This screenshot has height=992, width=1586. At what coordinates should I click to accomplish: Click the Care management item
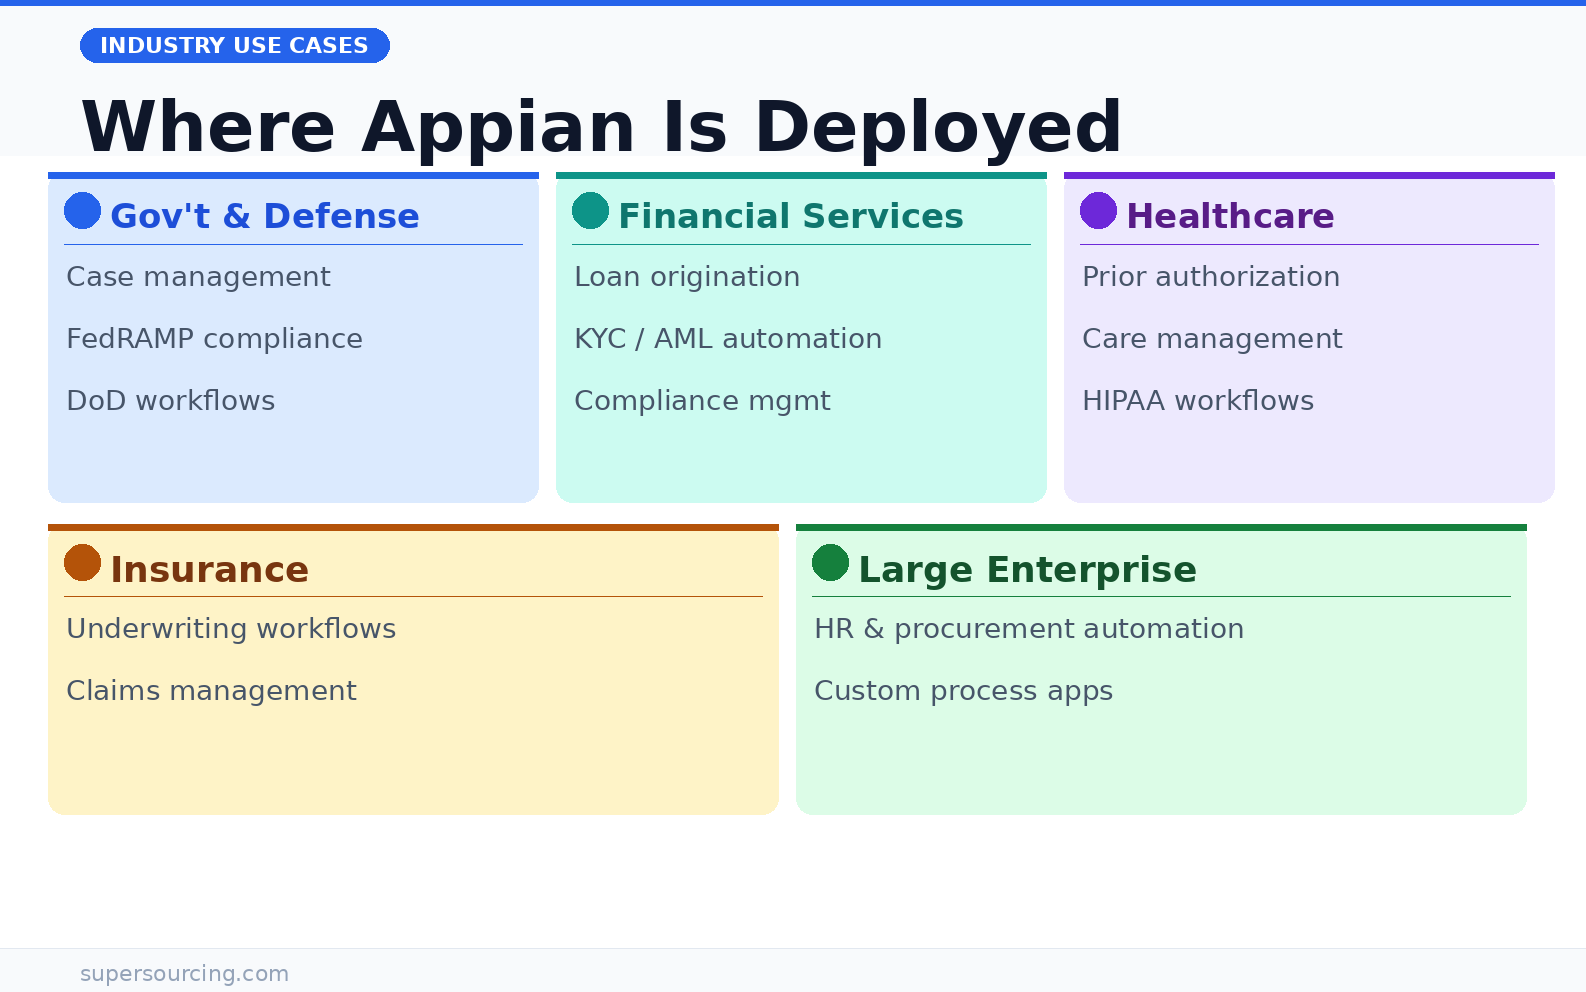pyautogui.click(x=1212, y=339)
